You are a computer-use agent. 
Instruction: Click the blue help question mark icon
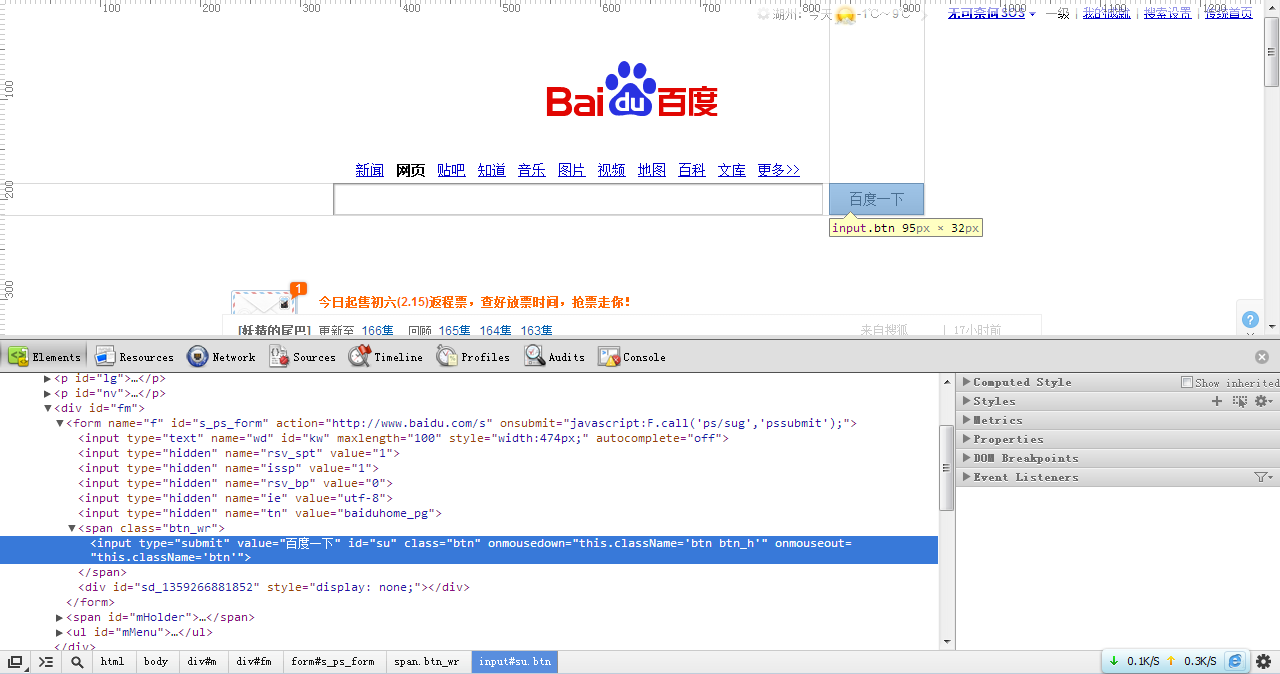pyautogui.click(x=1250, y=319)
